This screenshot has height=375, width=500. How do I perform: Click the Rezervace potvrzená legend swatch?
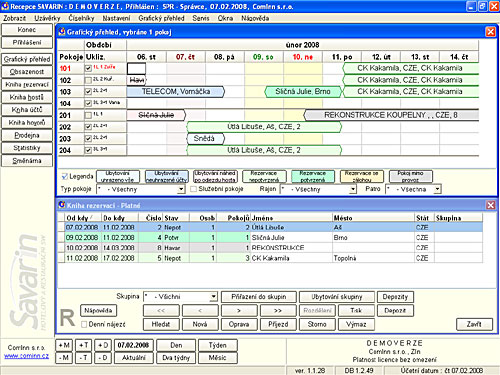(313, 177)
